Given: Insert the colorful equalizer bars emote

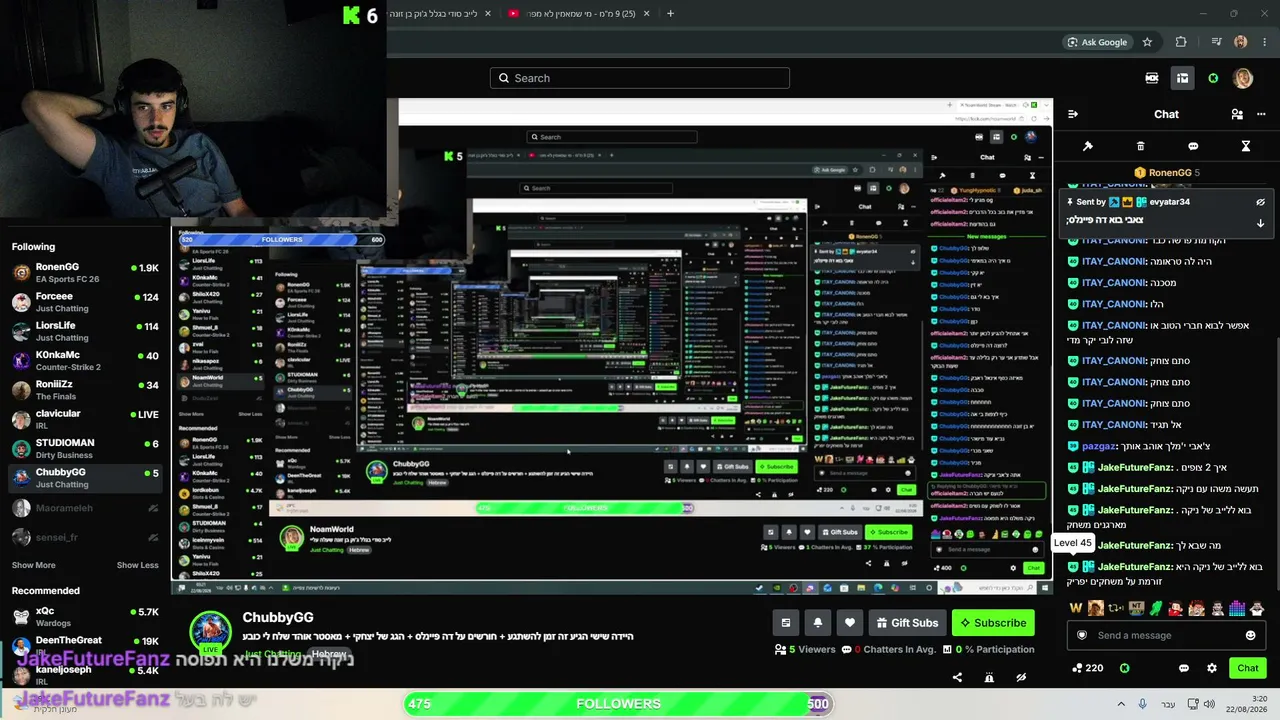Looking at the screenshot, I should (1237, 608).
